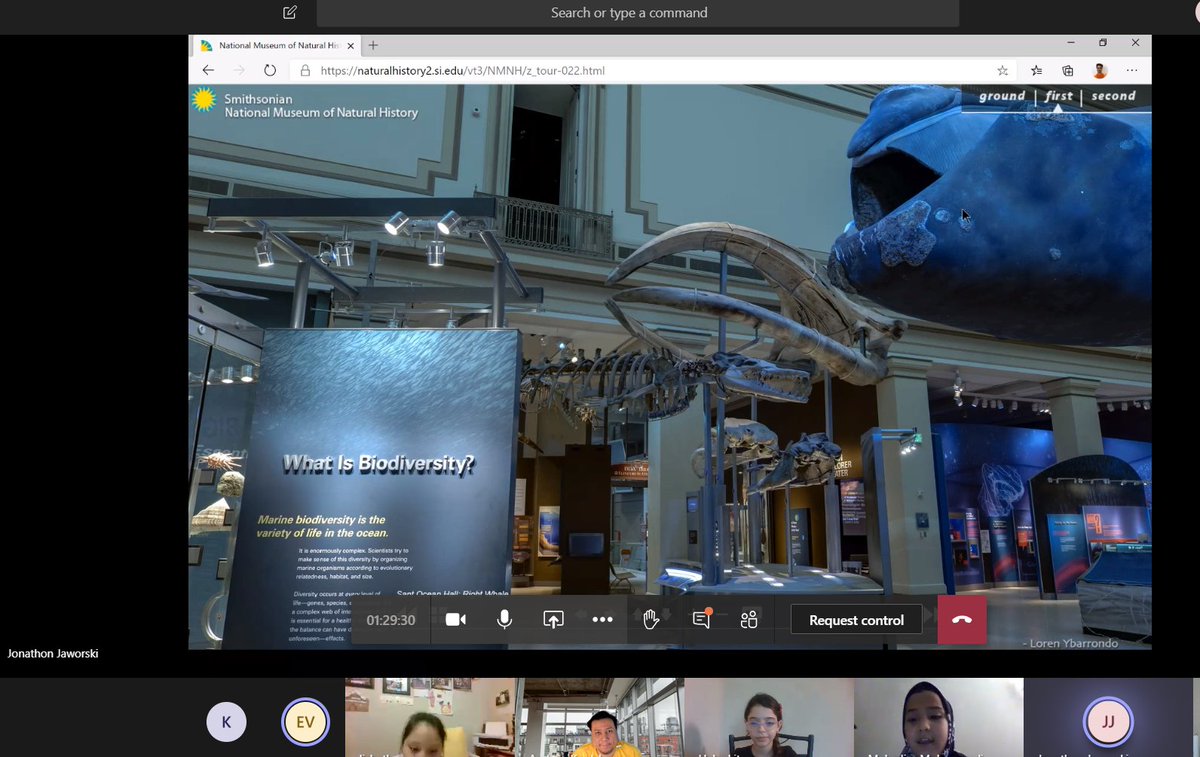Minimize the shared browser window
Image resolution: width=1200 pixels, height=757 pixels.
1071,43
